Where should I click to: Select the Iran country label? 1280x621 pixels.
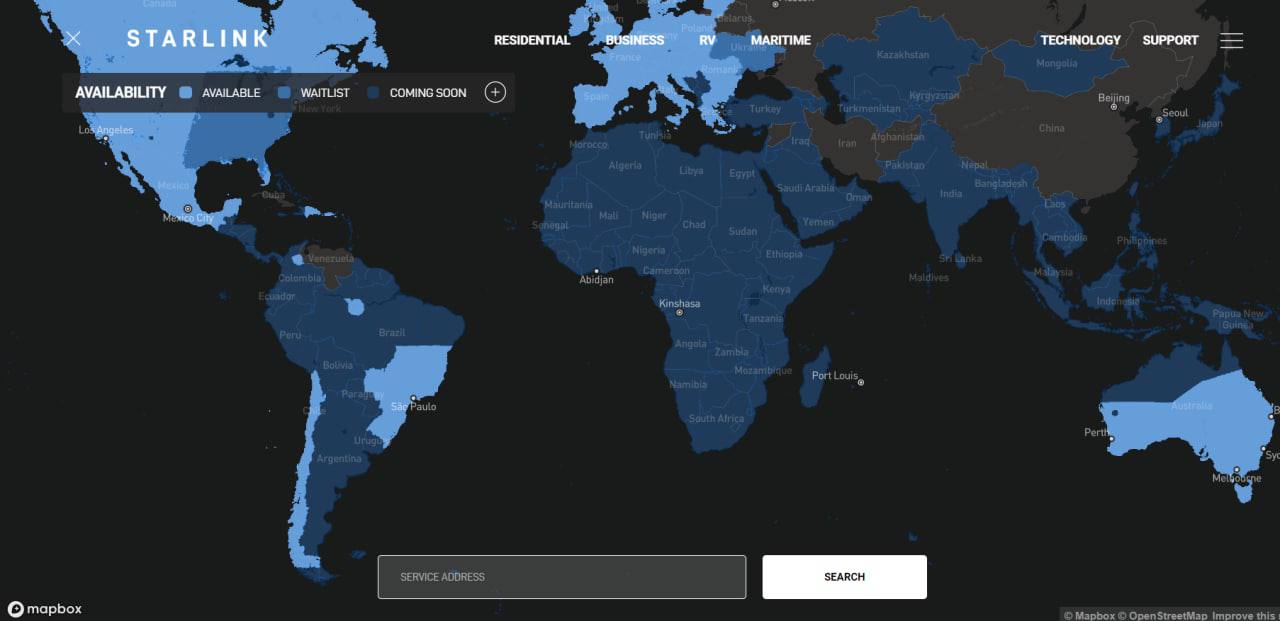coord(847,143)
